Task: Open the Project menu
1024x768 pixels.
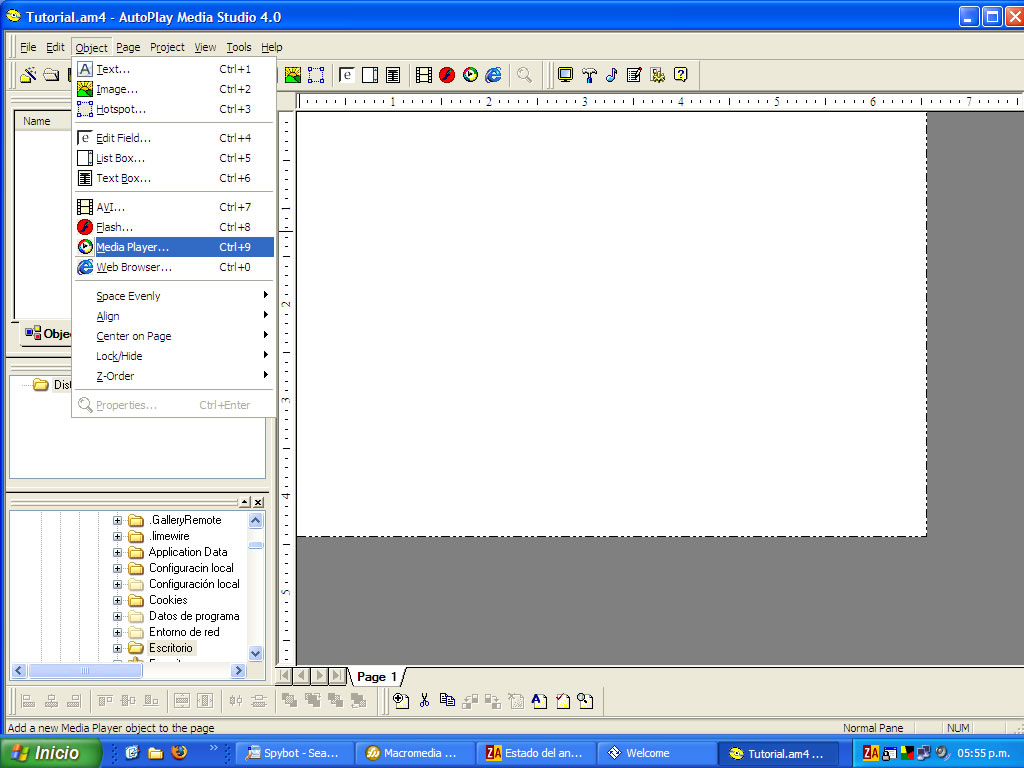Action: (167, 47)
